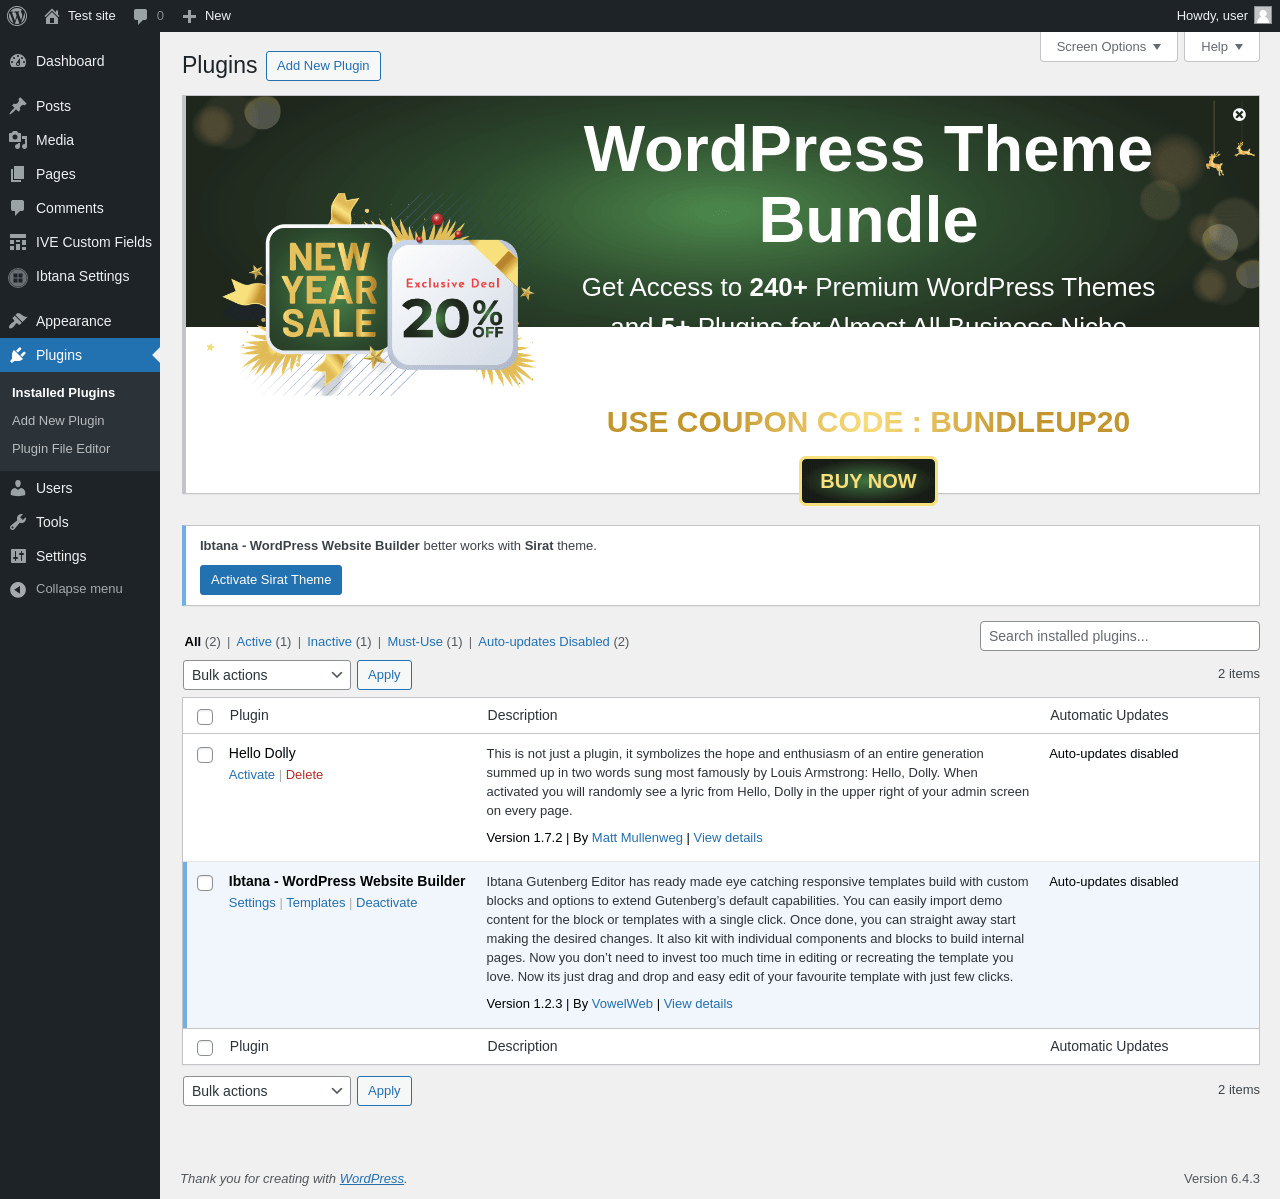Open Ibtana plugin Settings link
The image size is (1280, 1199).
point(252,903)
